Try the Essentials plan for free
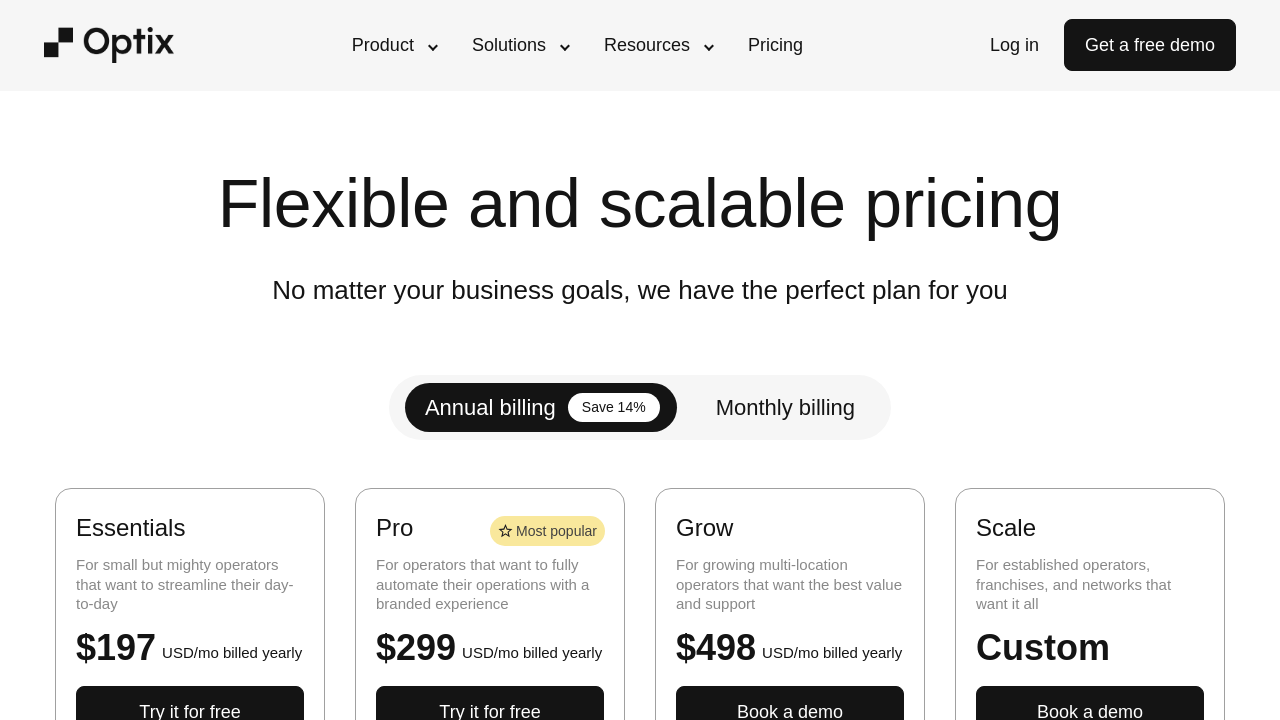The image size is (1280, 720). (190, 708)
